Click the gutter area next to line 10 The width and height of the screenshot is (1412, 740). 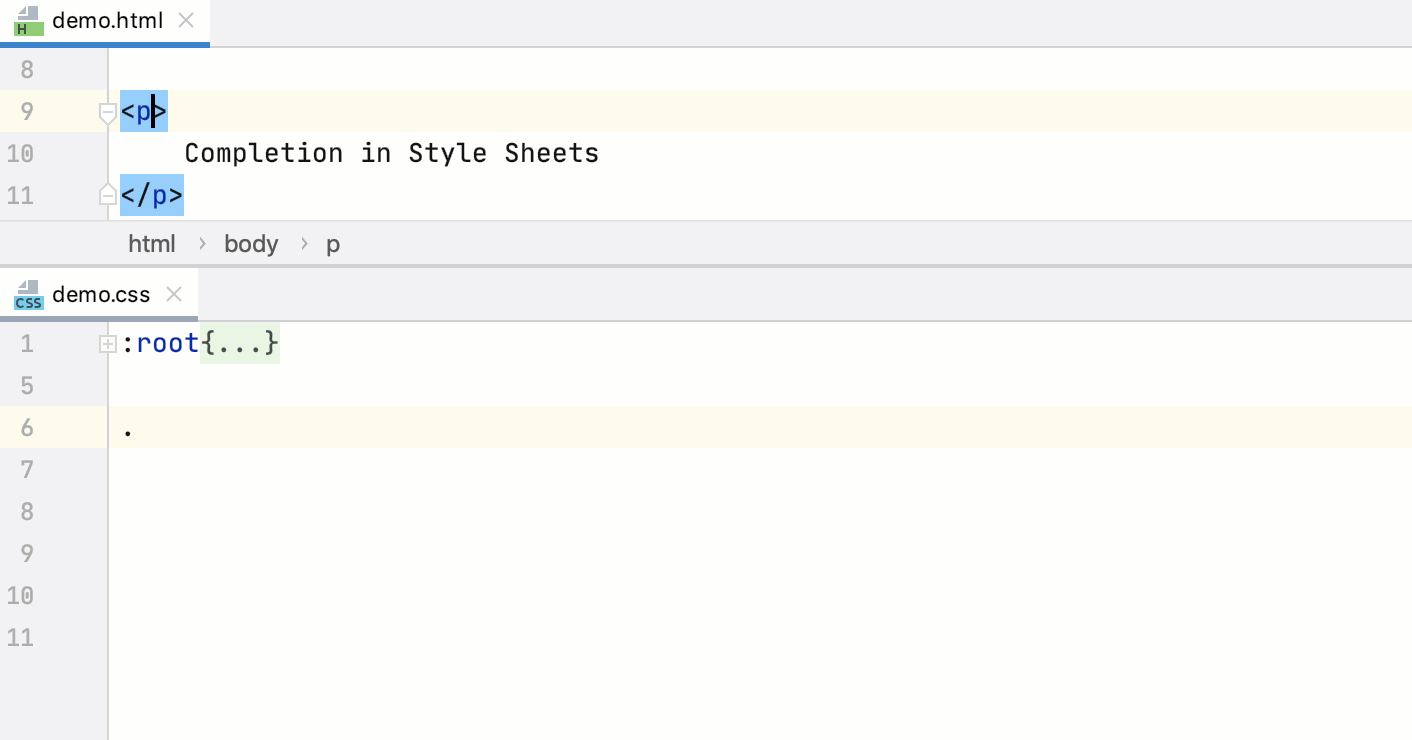pos(60,153)
